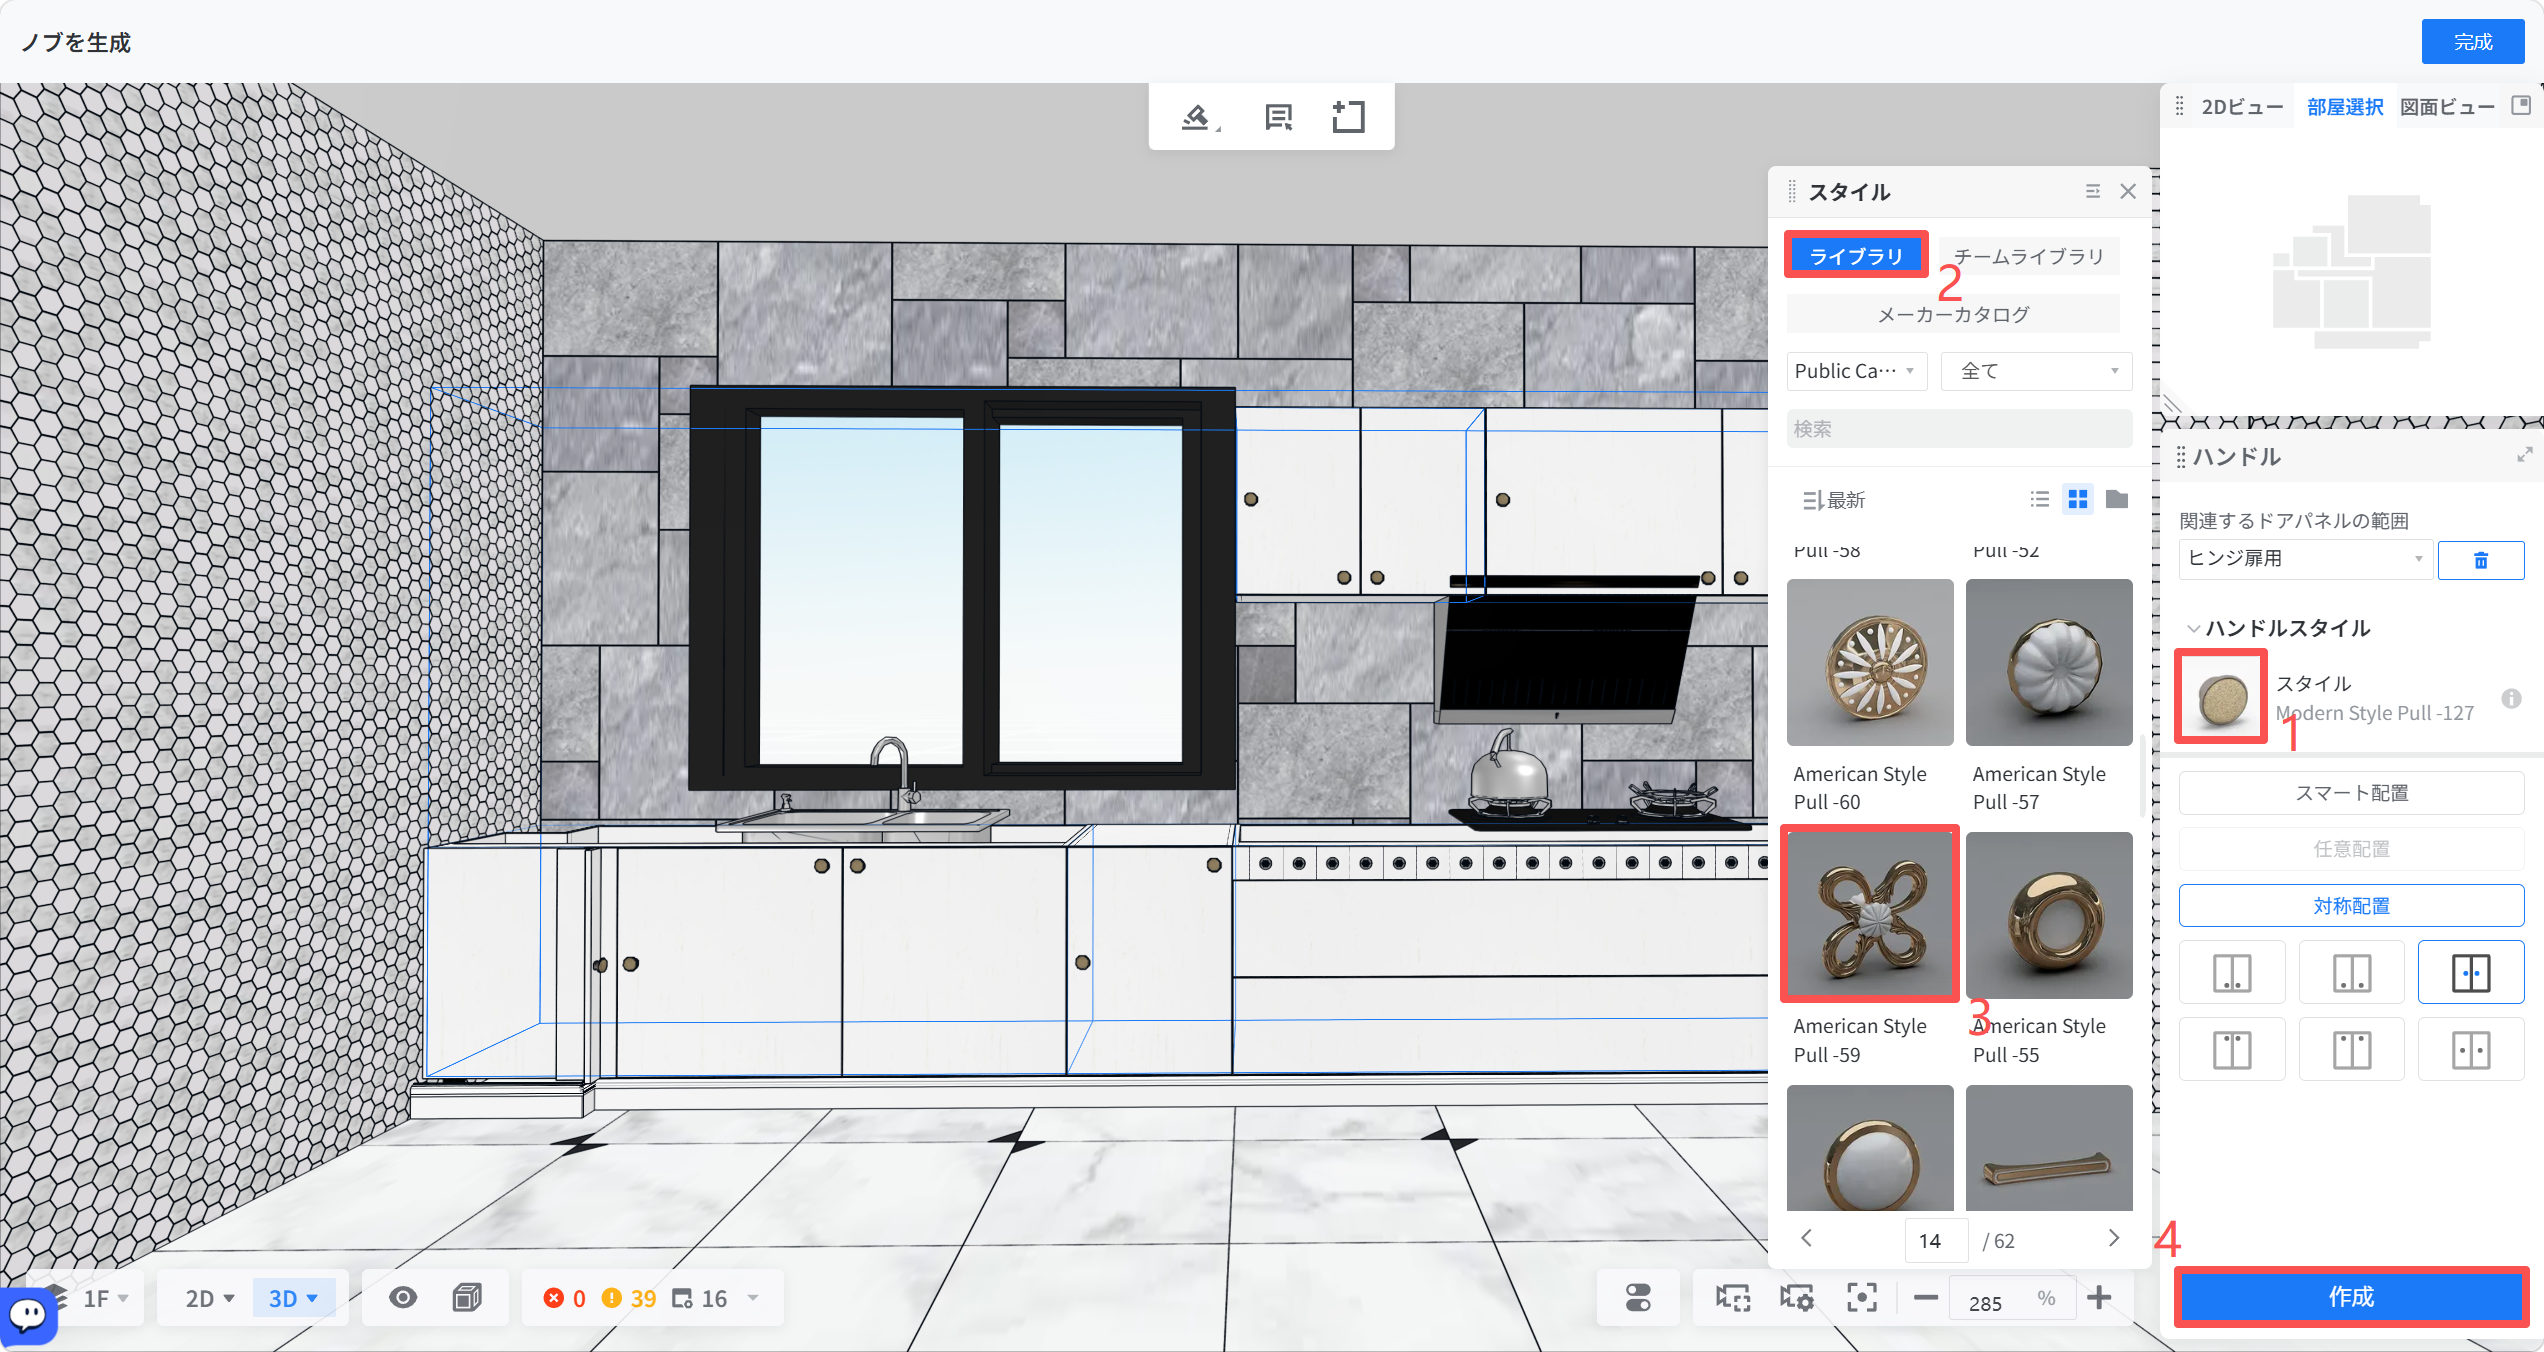Open the ヒンジ扉用 door range dropdown
The width and height of the screenshot is (2544, 1352).
[2305, 559]
